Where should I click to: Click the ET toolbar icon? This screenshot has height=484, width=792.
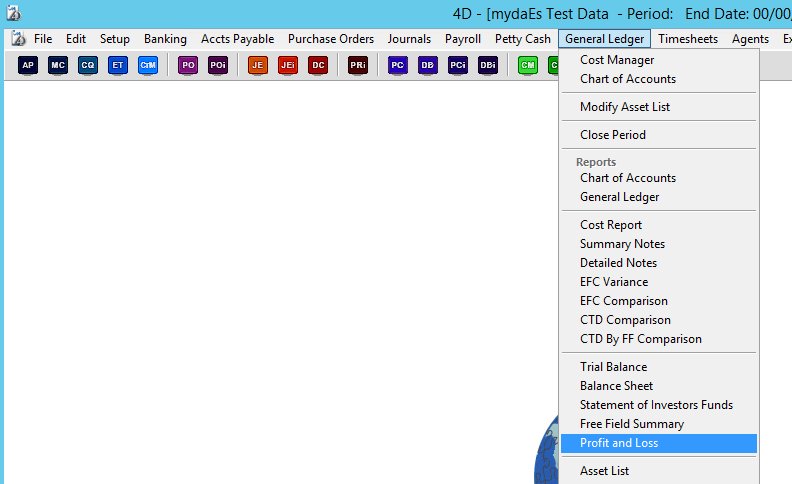tap(118, 65)
